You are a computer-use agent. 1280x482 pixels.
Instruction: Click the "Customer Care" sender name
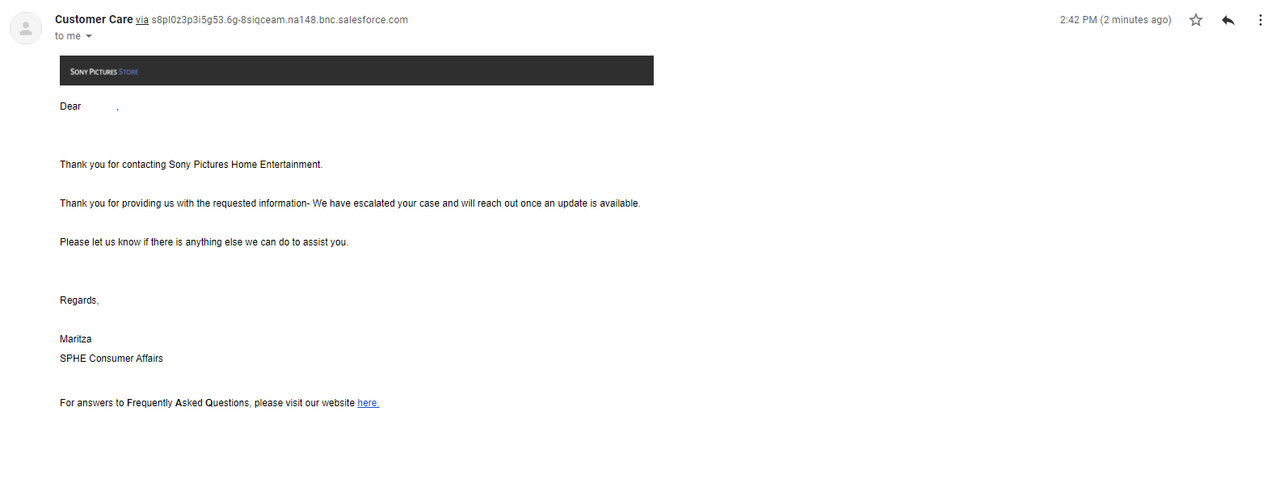click(94, 19)
